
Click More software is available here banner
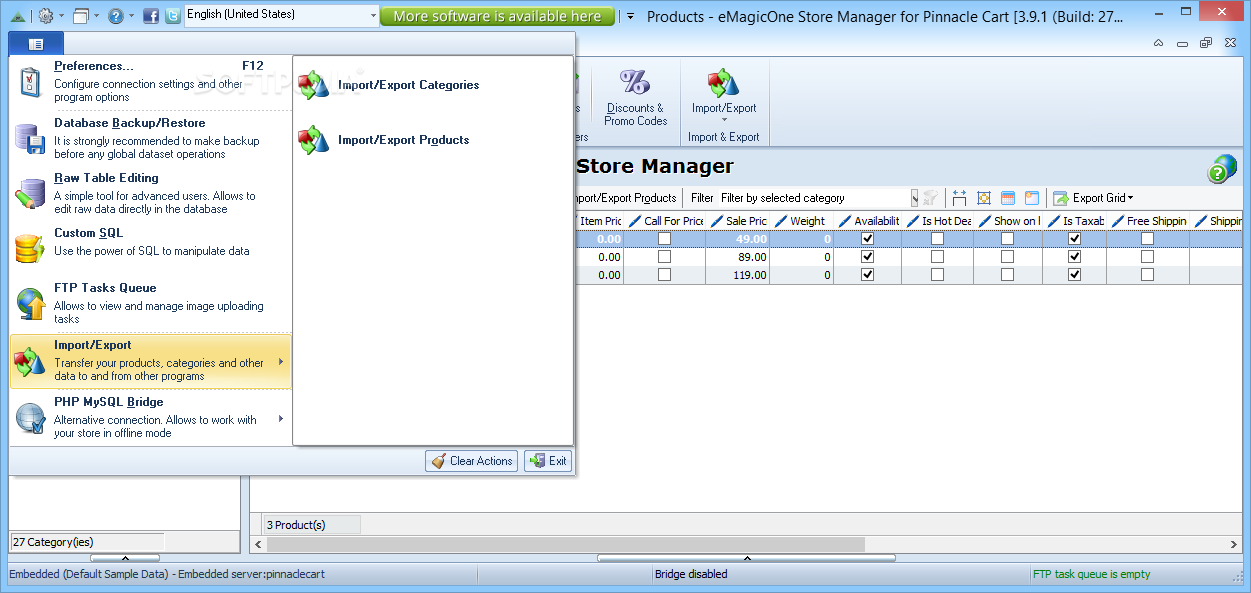coord(497,16)
